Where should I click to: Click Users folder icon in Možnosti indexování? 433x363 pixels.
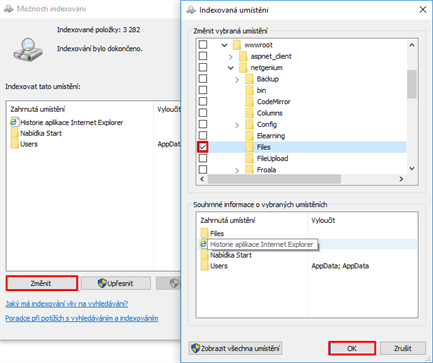click(14, 144)
